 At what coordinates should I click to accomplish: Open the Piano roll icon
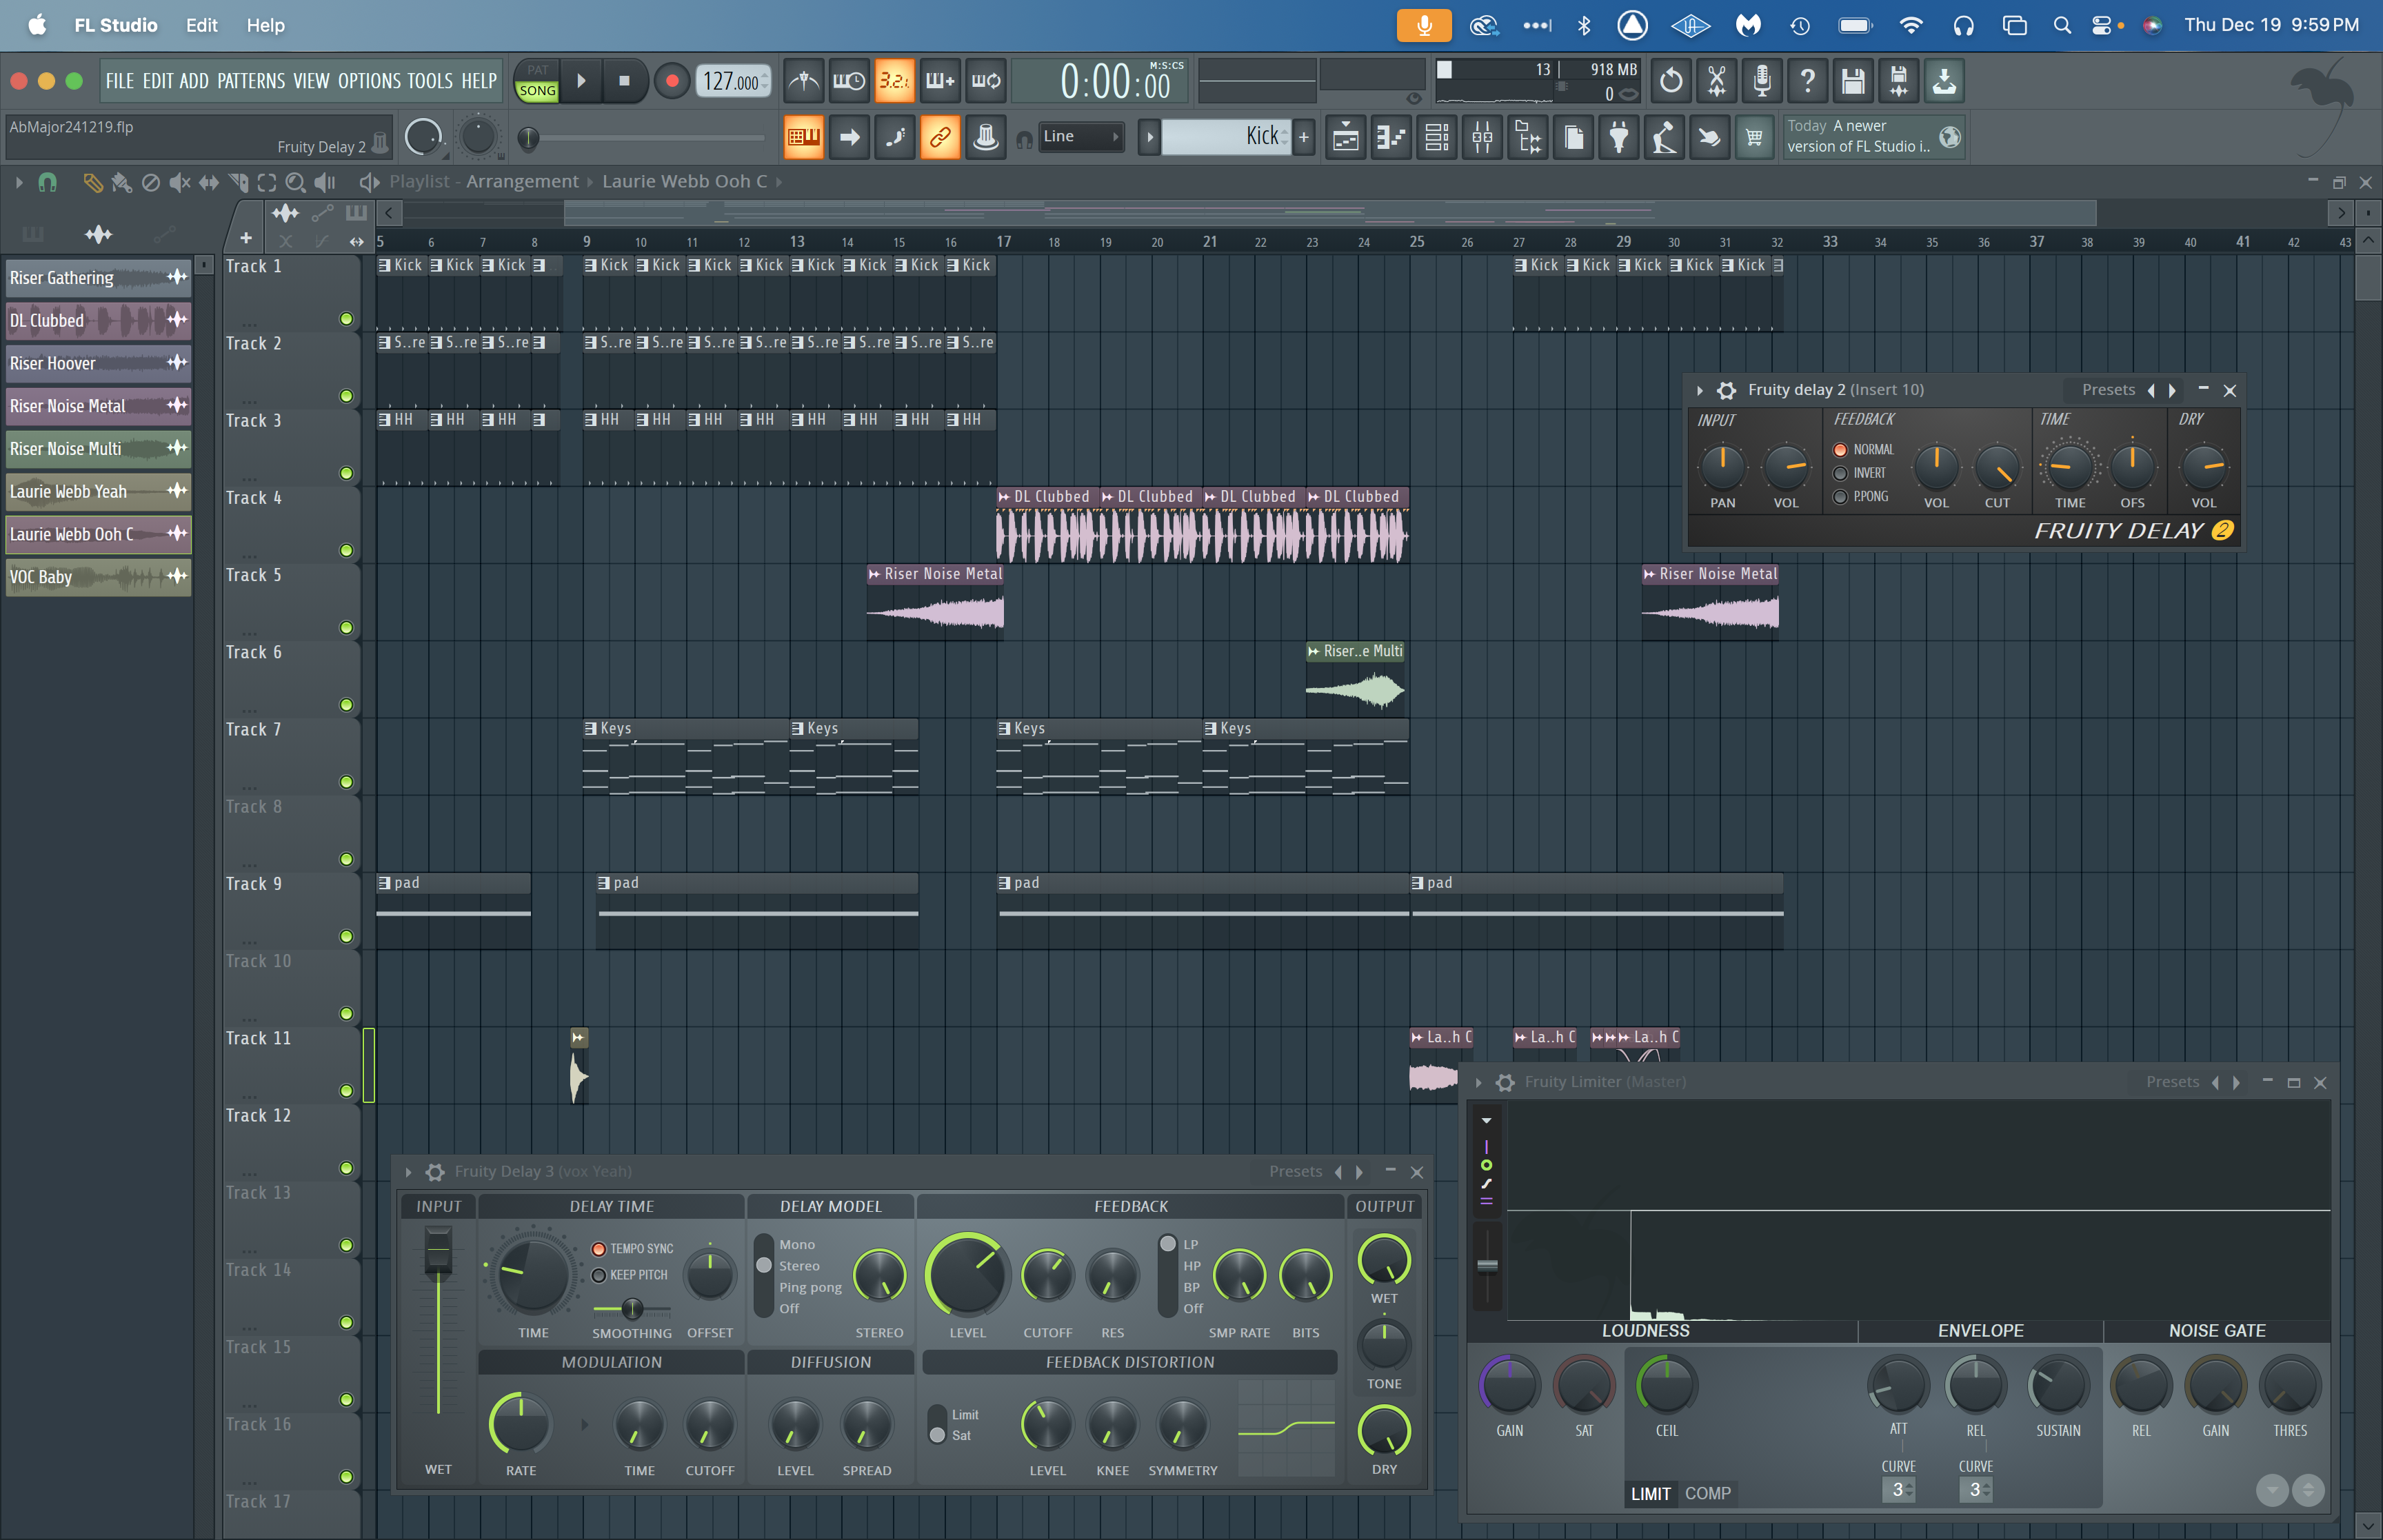coord(1392,137)
